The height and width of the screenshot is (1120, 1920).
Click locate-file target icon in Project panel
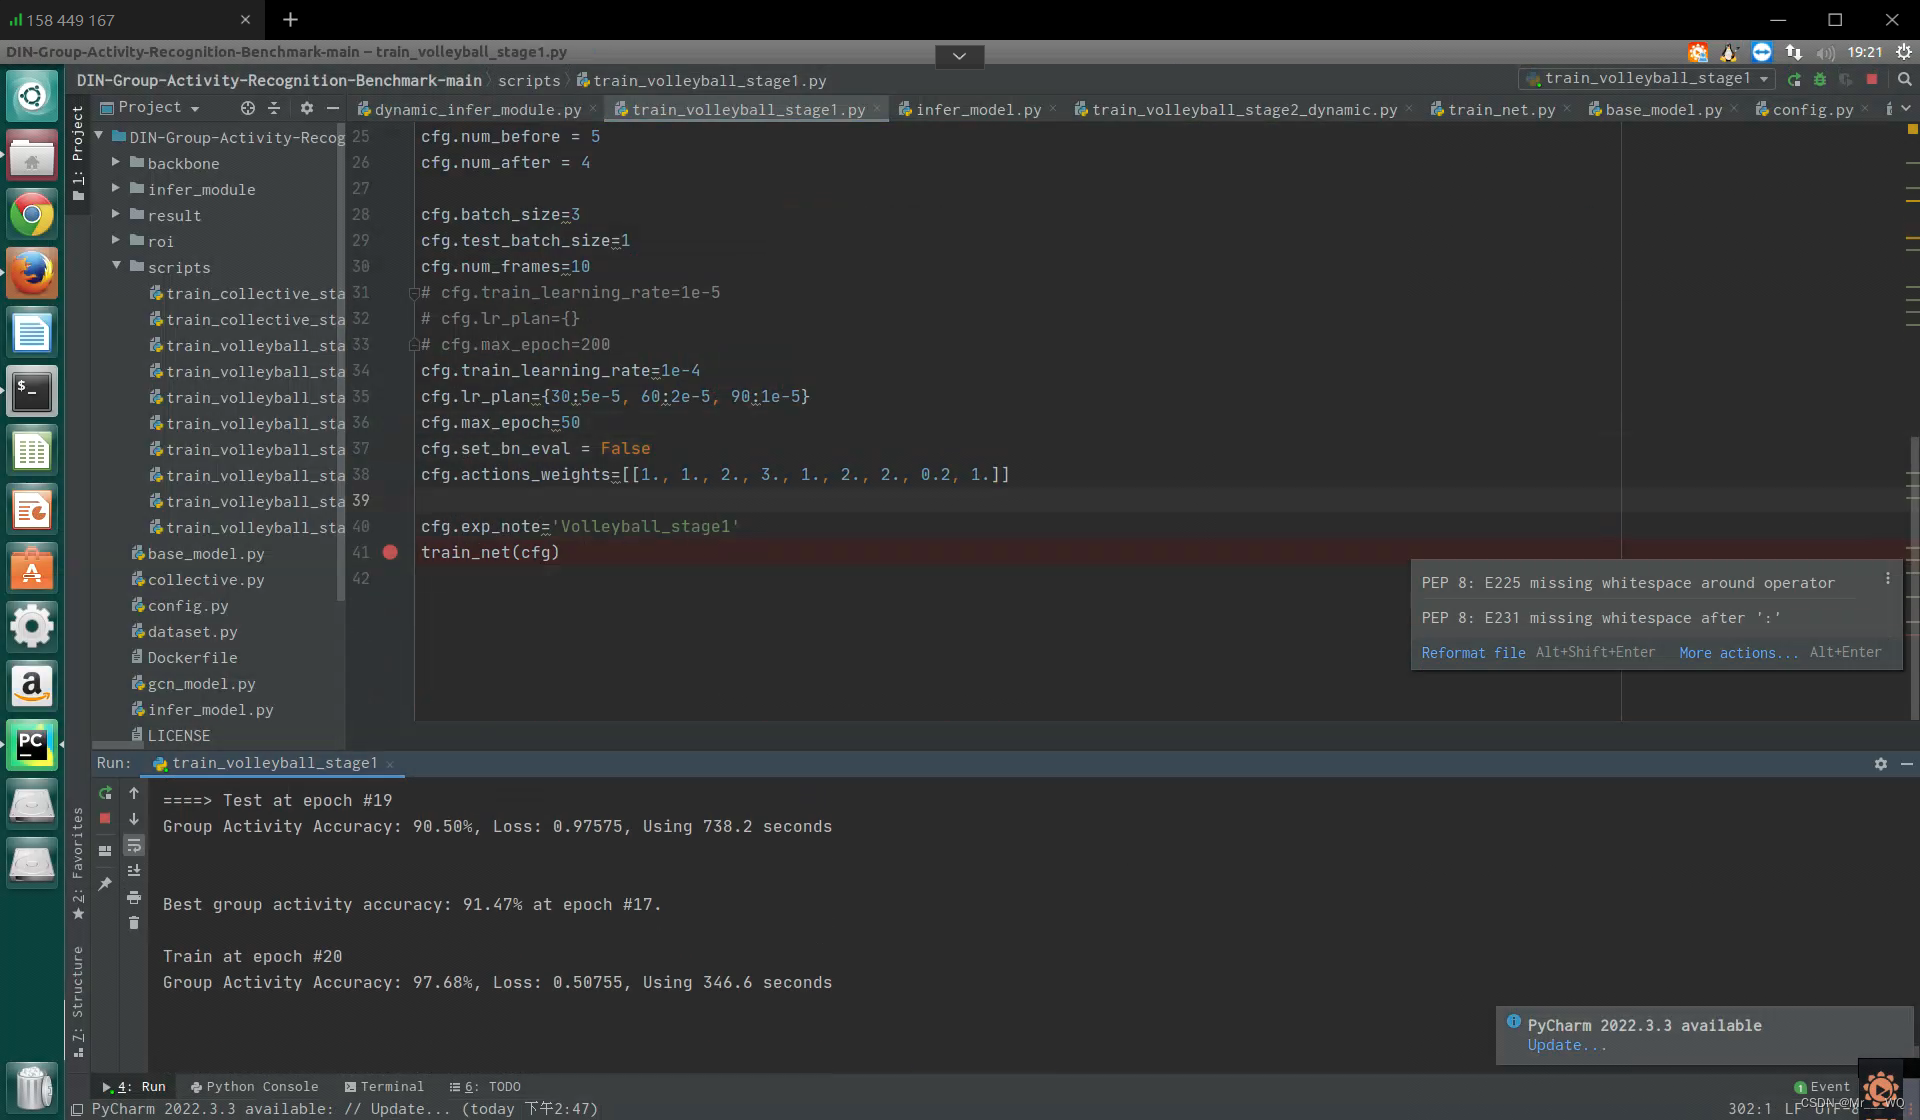click(x=247, y=108)
